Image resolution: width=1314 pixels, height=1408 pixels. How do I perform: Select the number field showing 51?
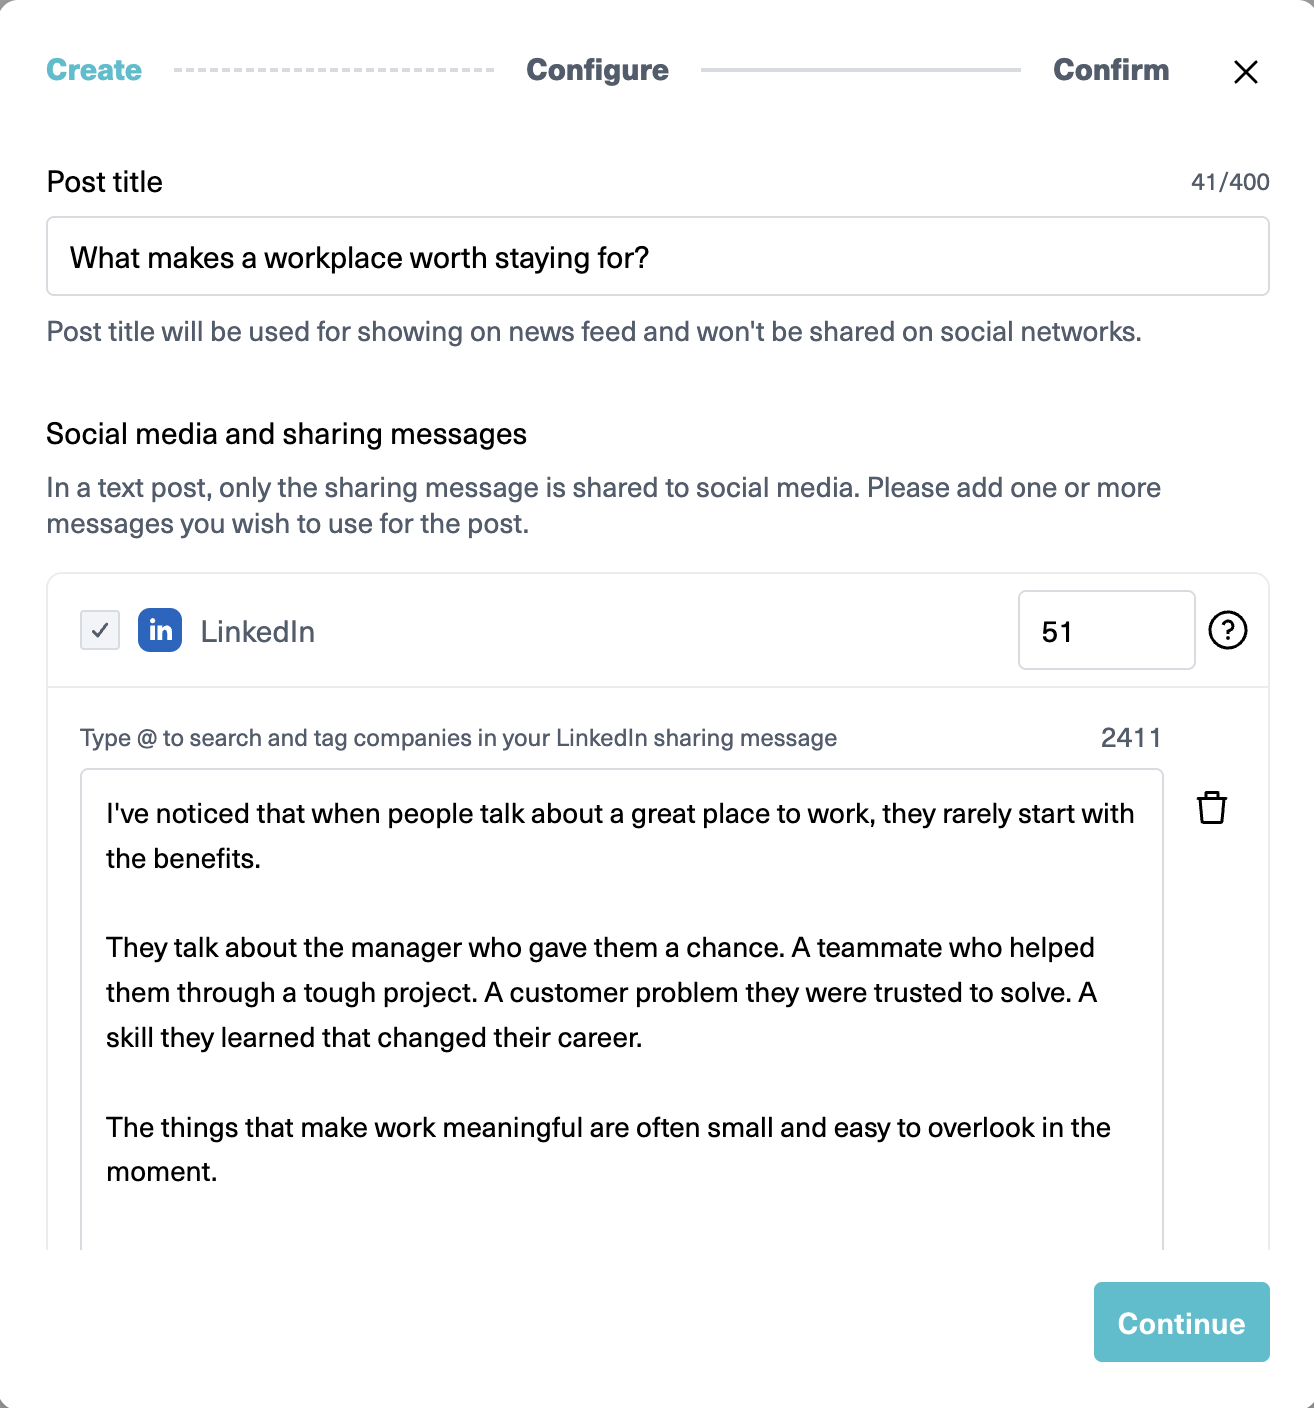[1106, 630]
